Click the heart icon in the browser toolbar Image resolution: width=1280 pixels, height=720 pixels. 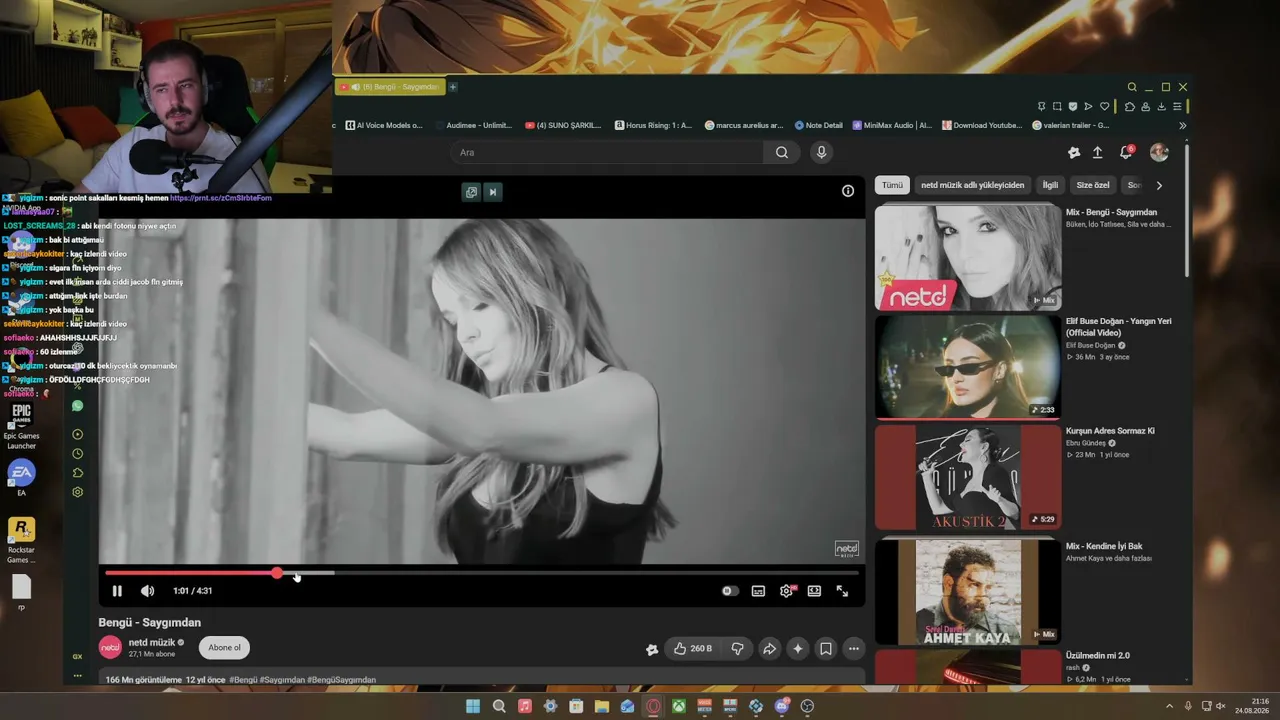[1105, 106]
